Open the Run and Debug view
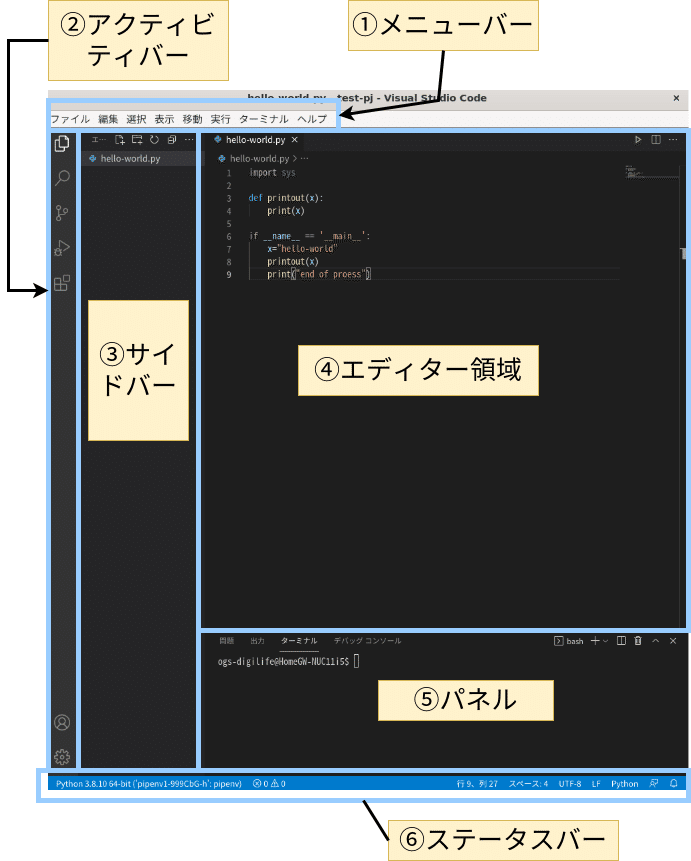The width and height of the screenshot is (691, 861). (62, 248)
